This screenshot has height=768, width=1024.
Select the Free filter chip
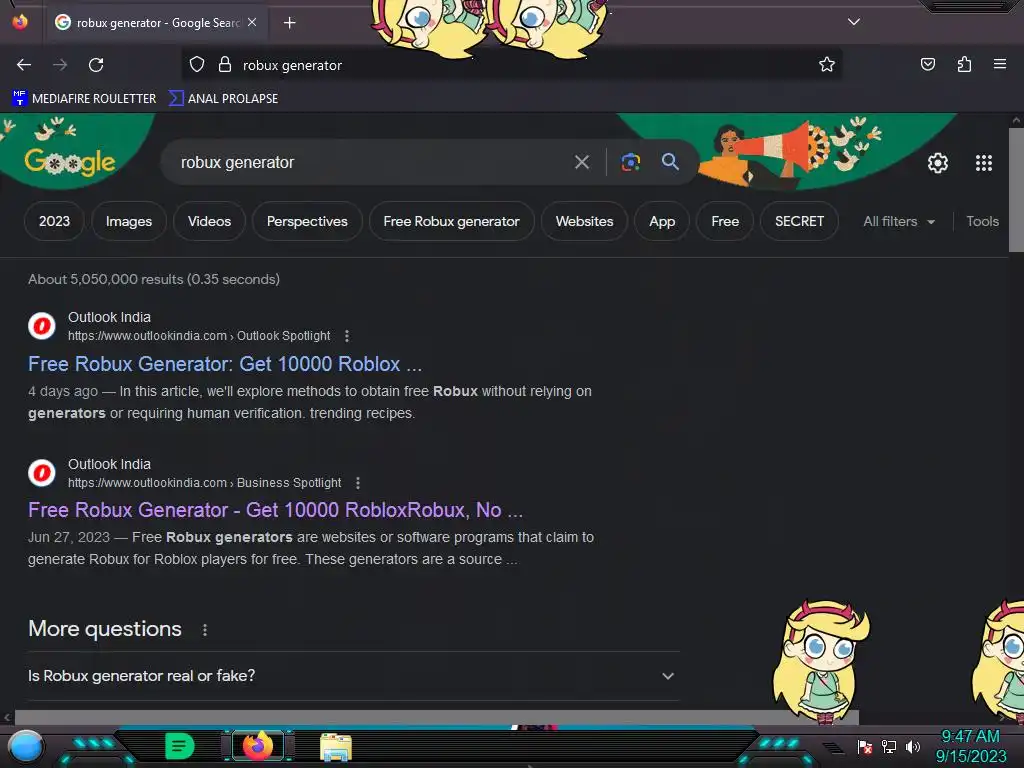tap(725, 221)
